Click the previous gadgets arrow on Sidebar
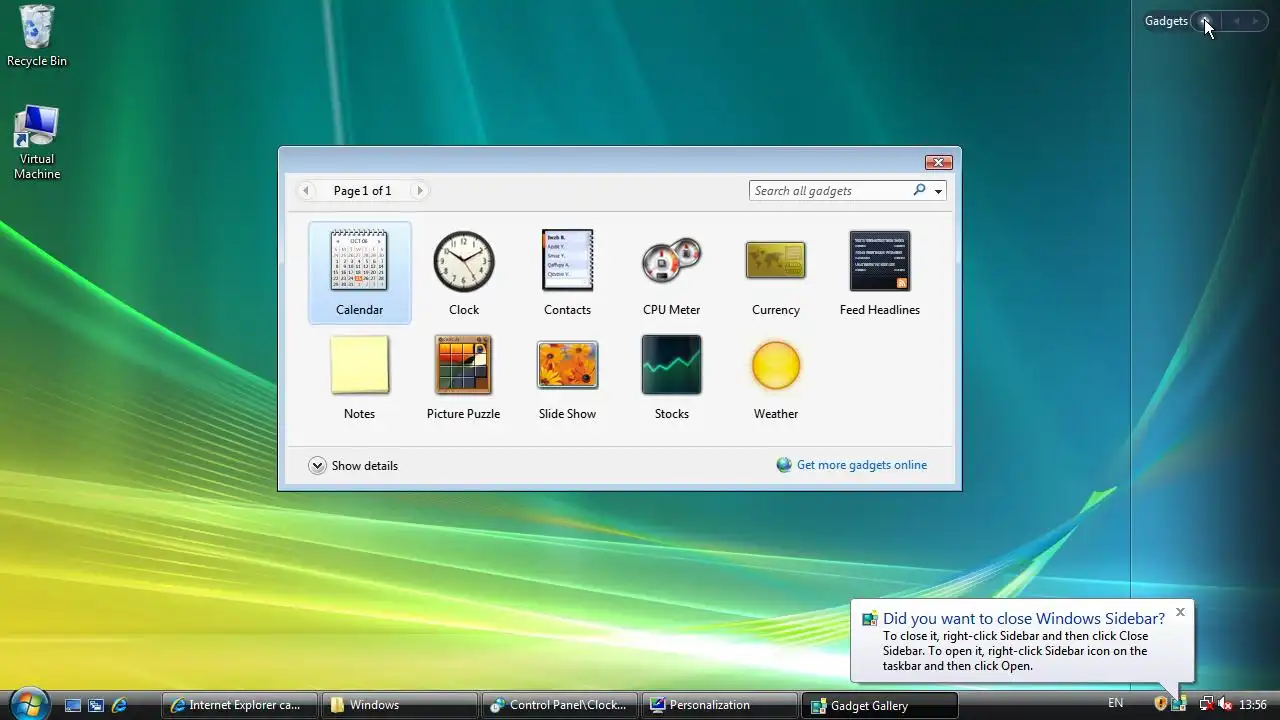This screenshot has height=720, width=1280. [x=1236, y=21]
